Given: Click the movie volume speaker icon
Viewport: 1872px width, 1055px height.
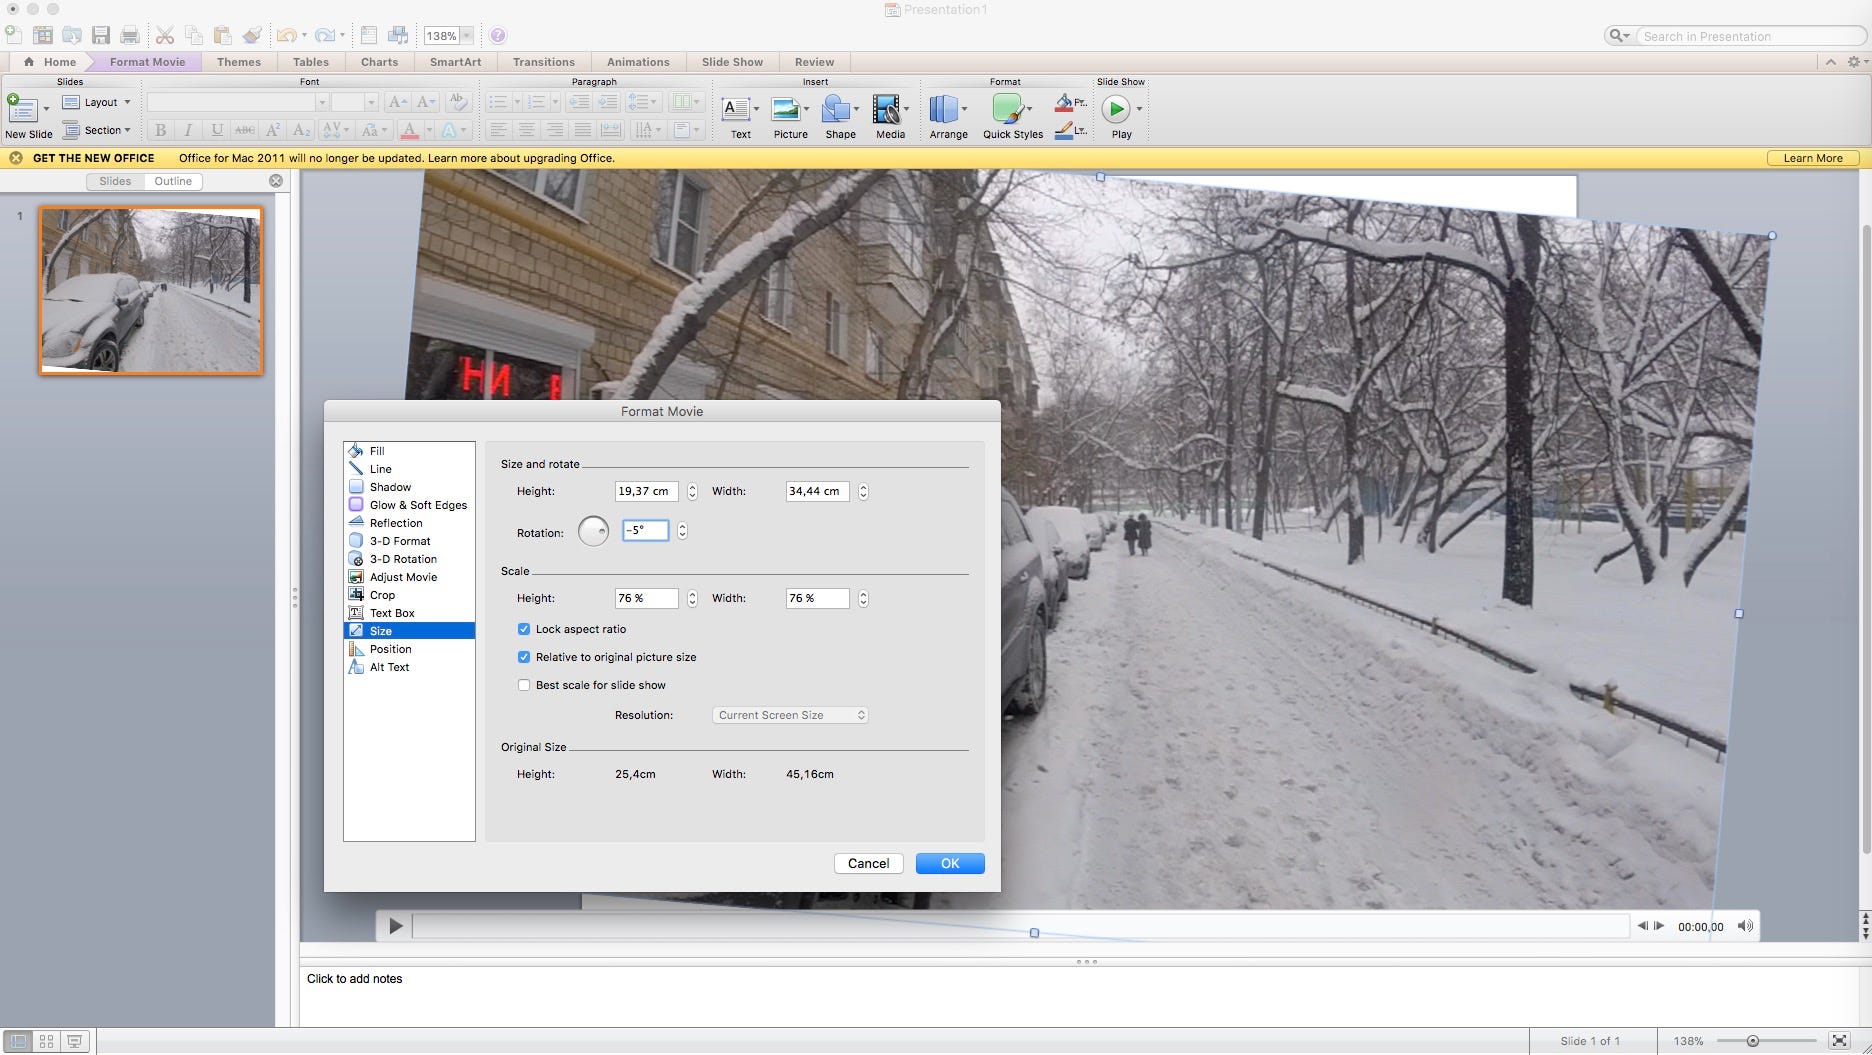Looking at the screenshot, I should [x=1745, y=926].
